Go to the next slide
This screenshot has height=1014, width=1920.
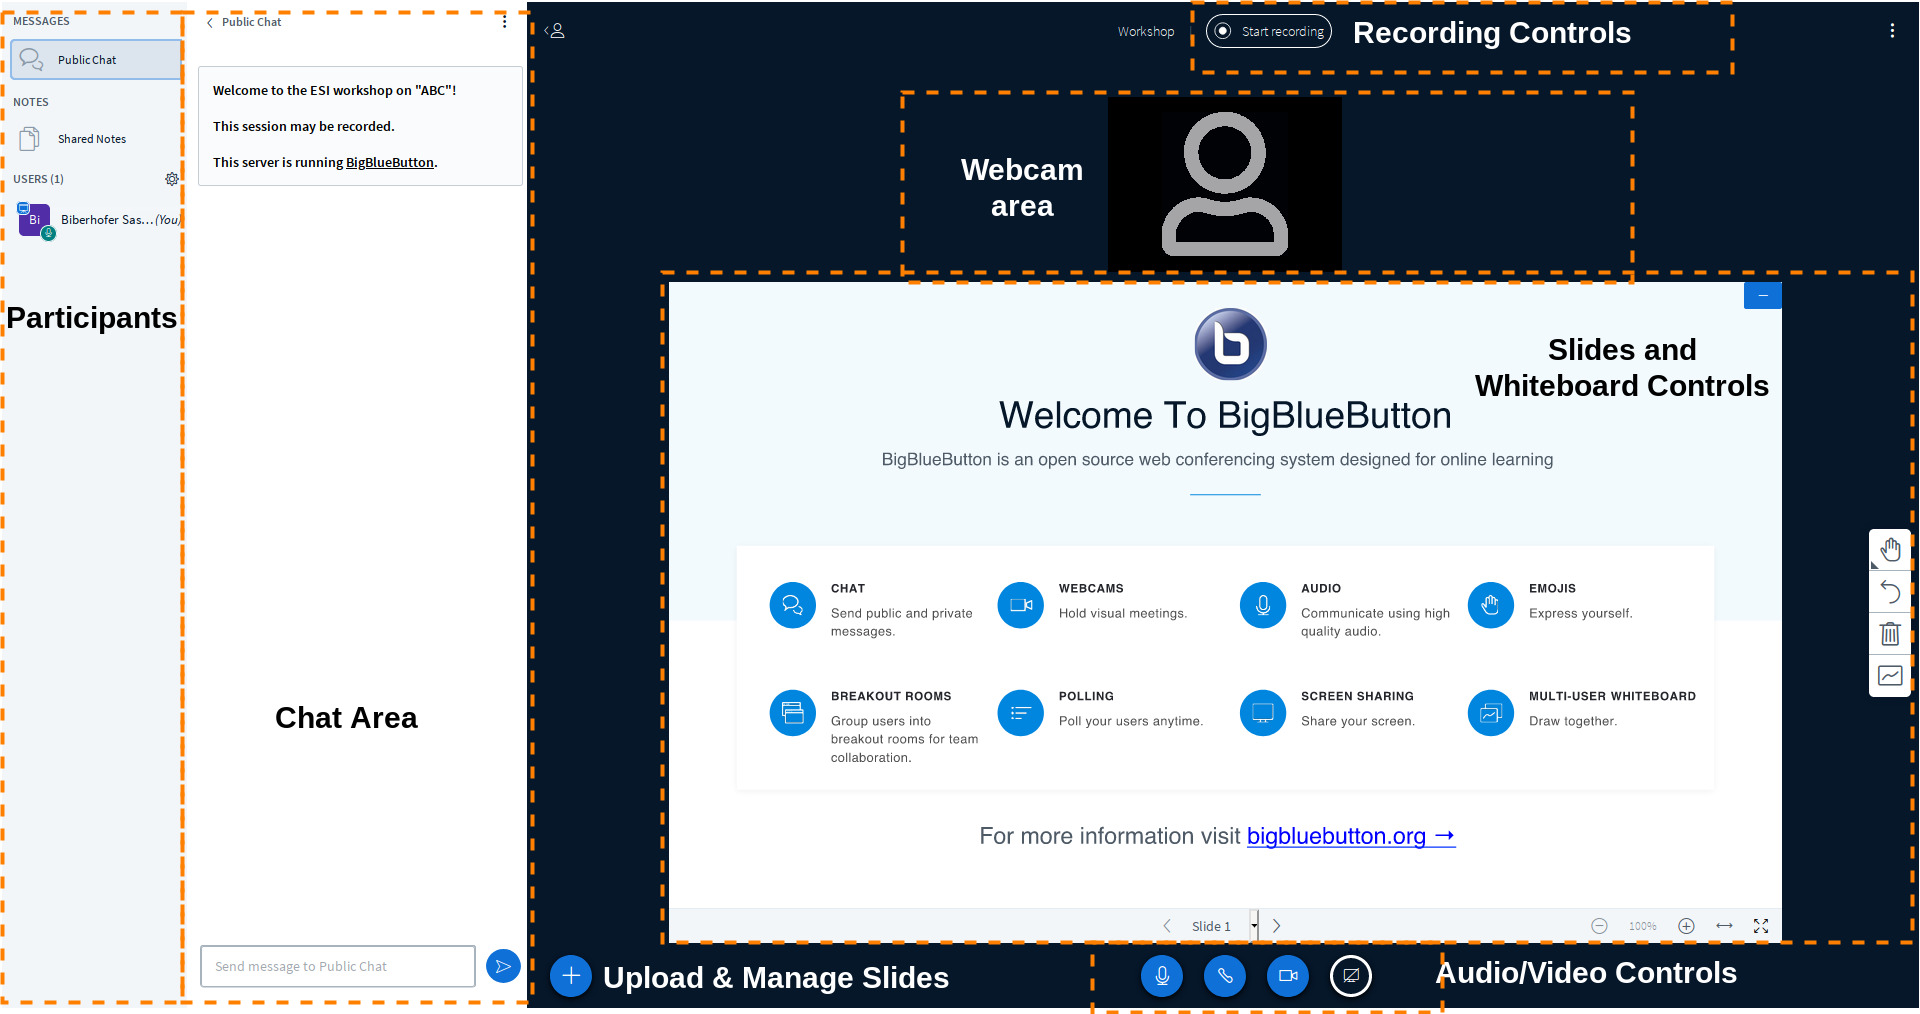[1277, 926]
